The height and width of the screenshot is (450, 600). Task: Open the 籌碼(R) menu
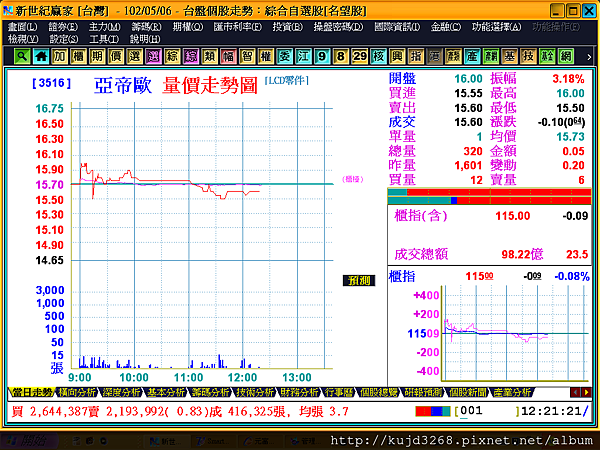click(146, 27)
